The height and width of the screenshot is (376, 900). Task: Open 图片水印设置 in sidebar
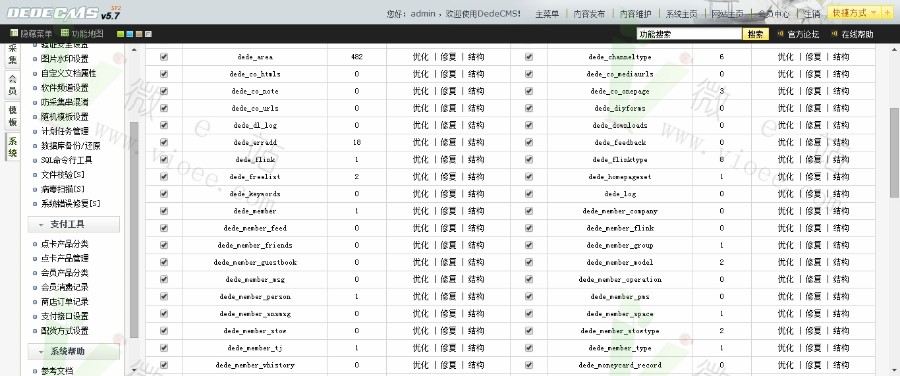(65, 59)
